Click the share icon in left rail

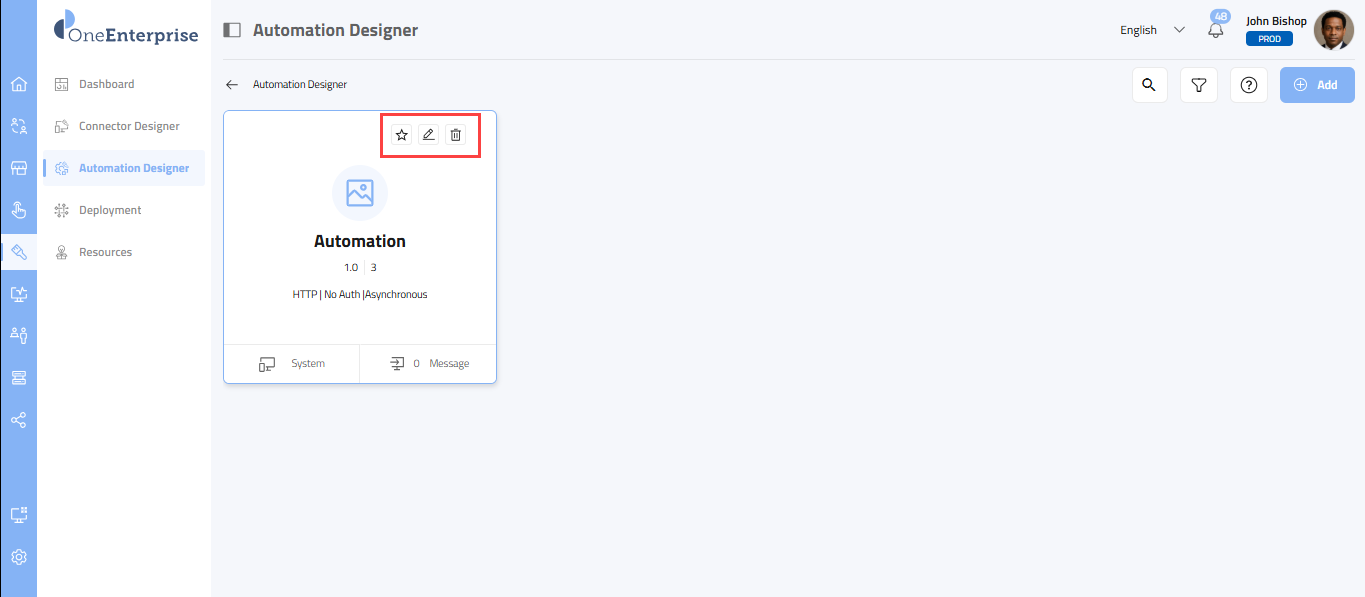click(18, 420)
